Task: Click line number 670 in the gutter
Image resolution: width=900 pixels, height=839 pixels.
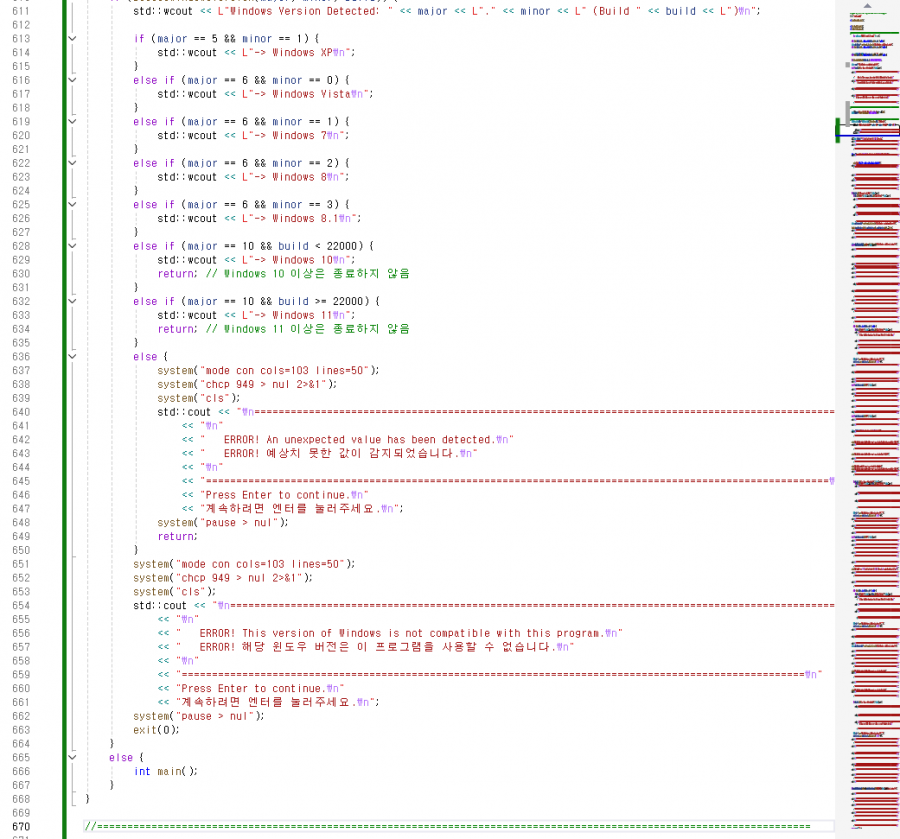Action: [21, 826]
